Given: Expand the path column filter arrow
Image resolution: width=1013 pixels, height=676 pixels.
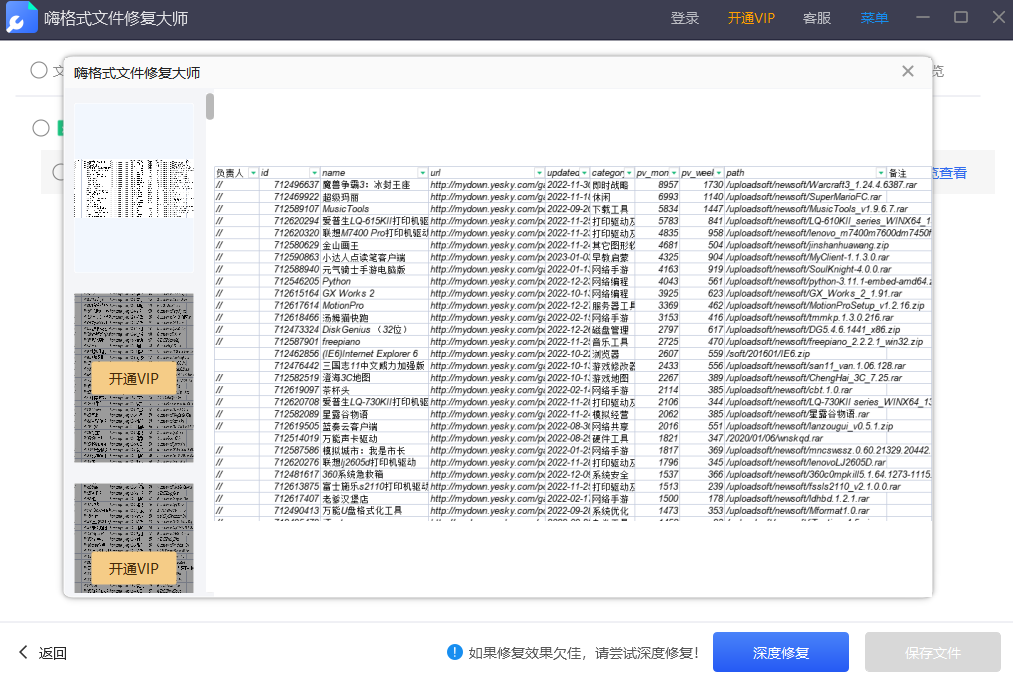Looking at the screenshot, I should click(881, 173).
